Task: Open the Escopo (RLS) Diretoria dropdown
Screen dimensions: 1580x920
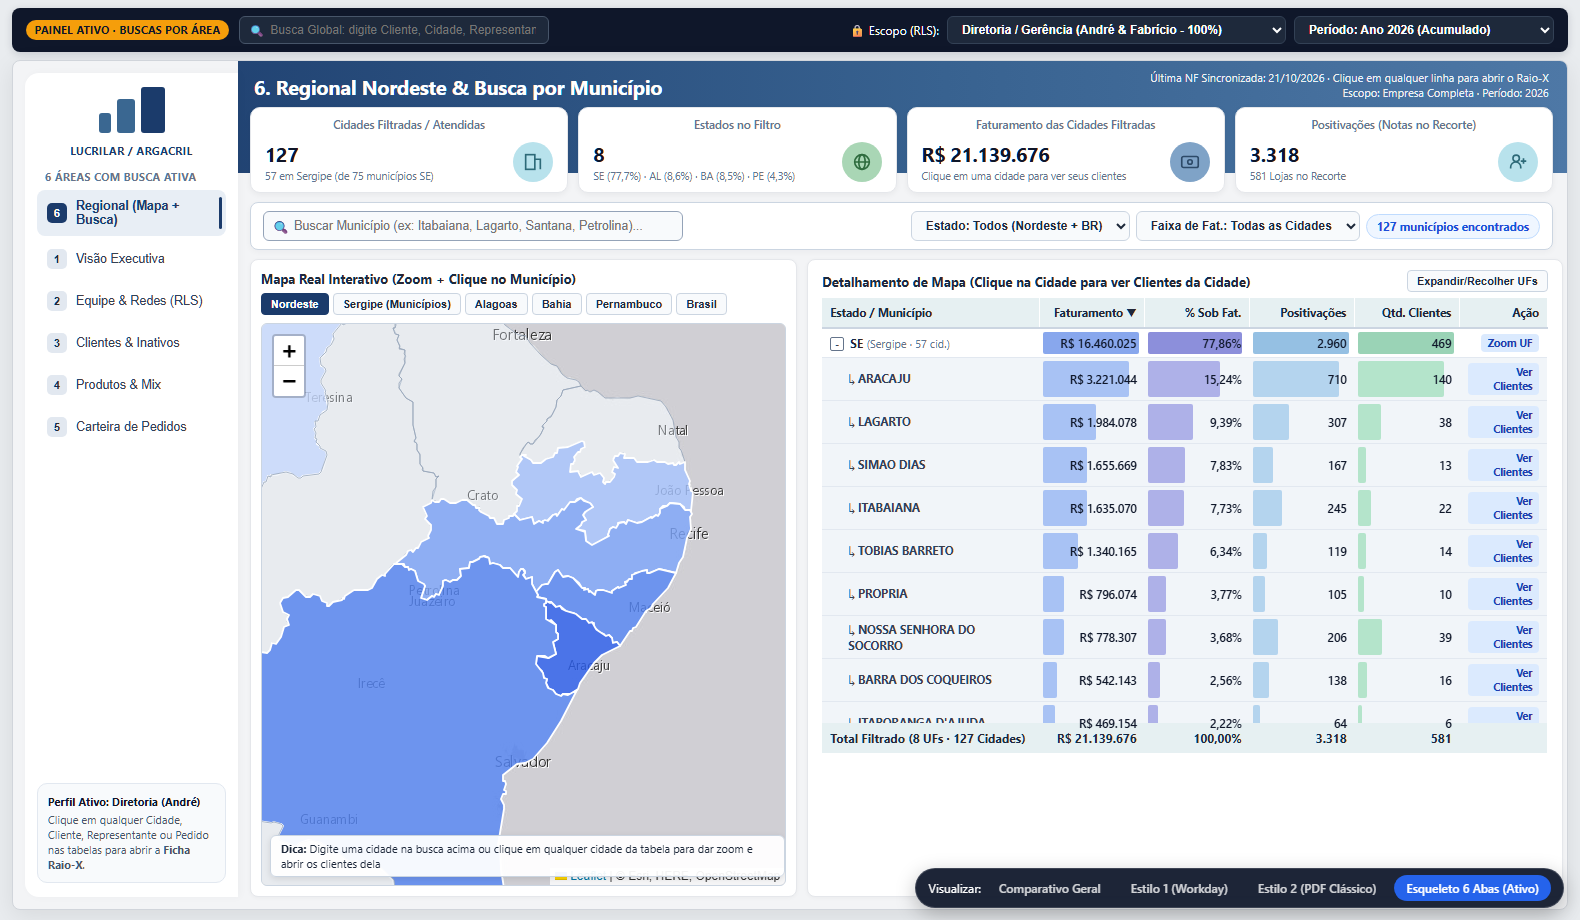Action: 1116,30
